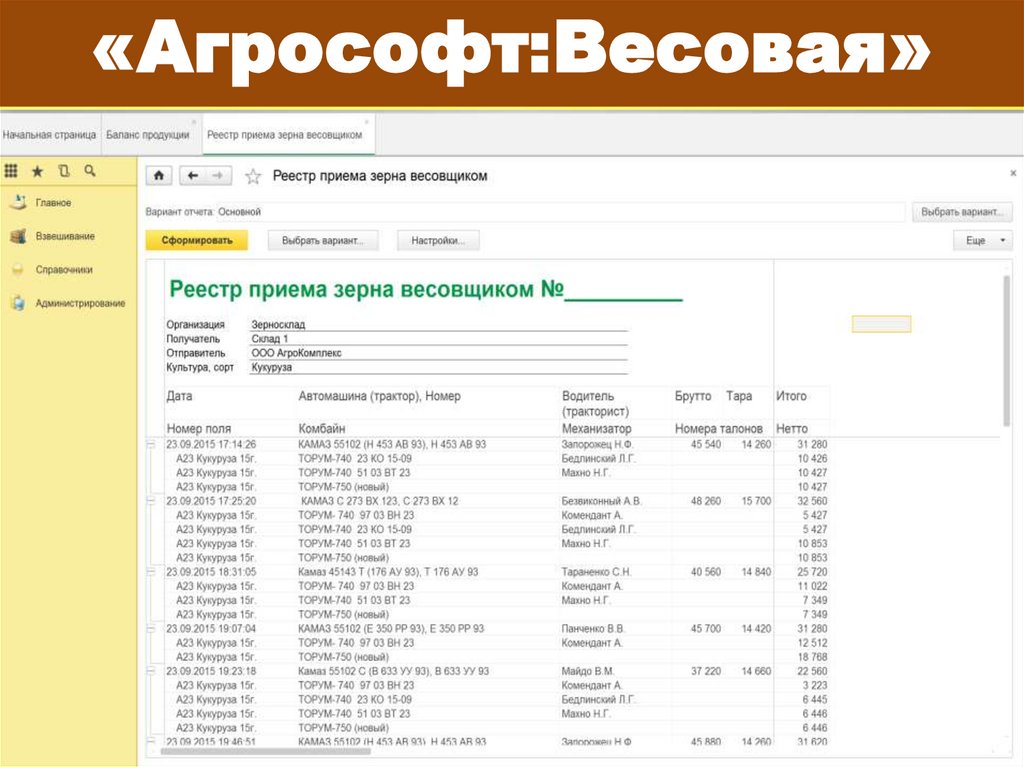The image size is (1024, 767).
Task: Click the Сформировать button
Action: [x=197, y=240]
